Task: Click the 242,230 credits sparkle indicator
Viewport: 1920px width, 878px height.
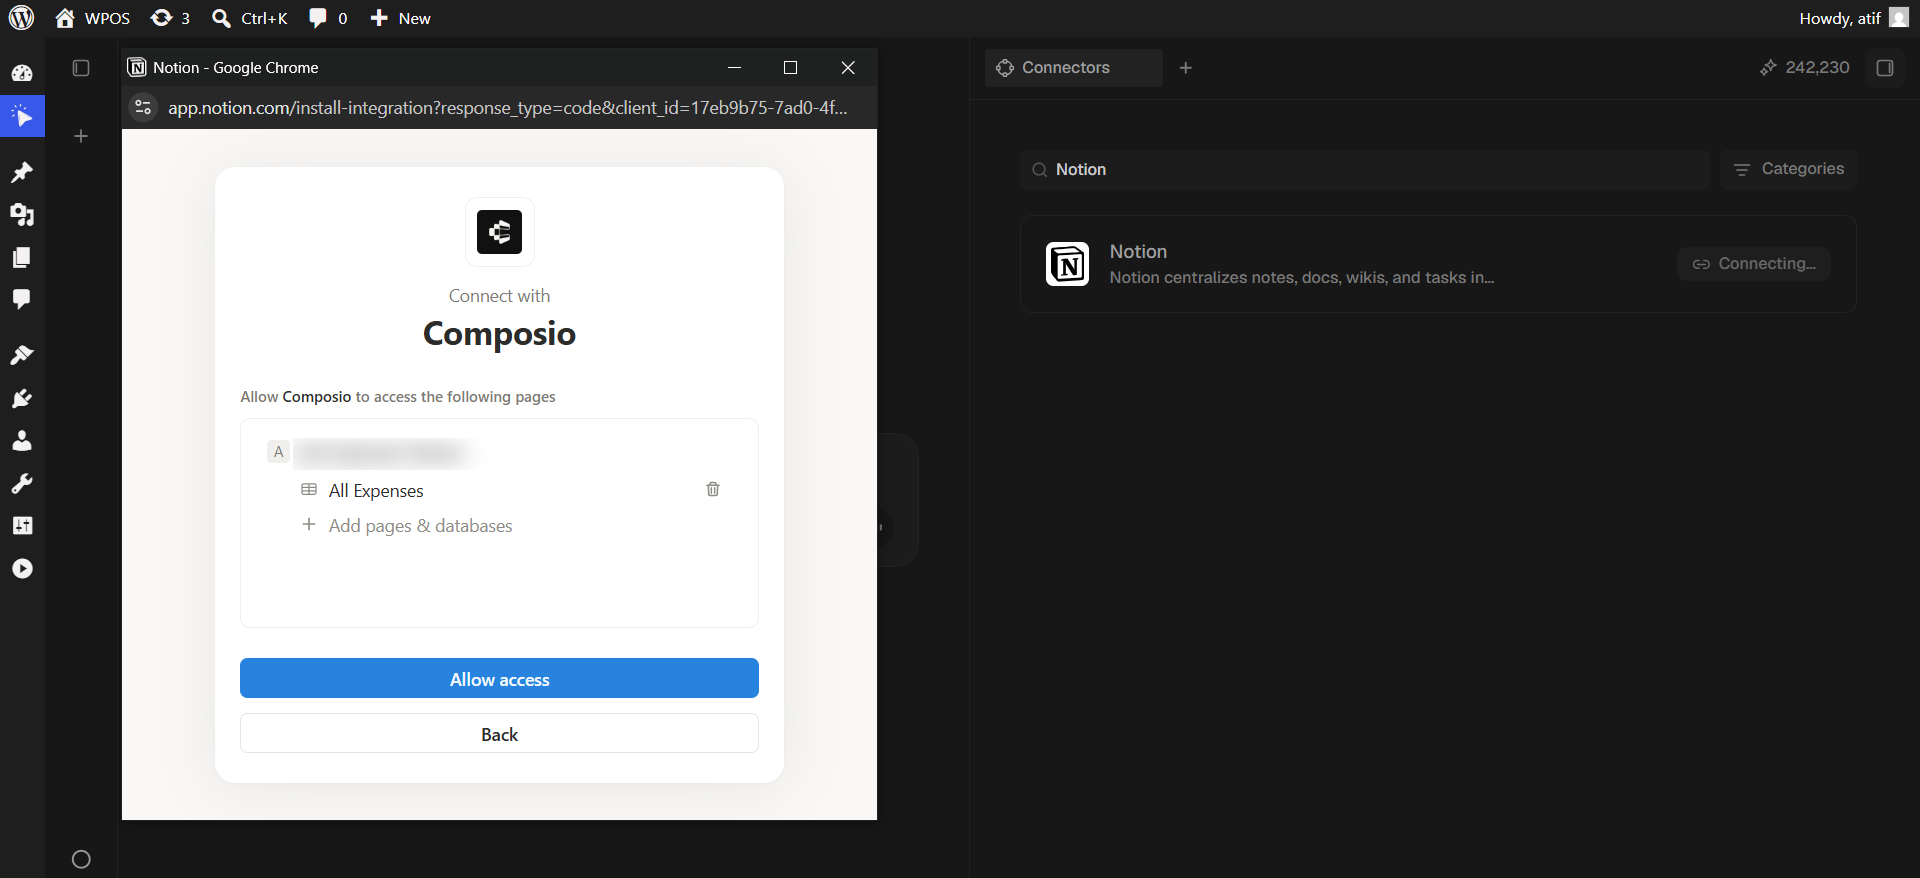Action: pyautogui.click(x=1805, y=68)
